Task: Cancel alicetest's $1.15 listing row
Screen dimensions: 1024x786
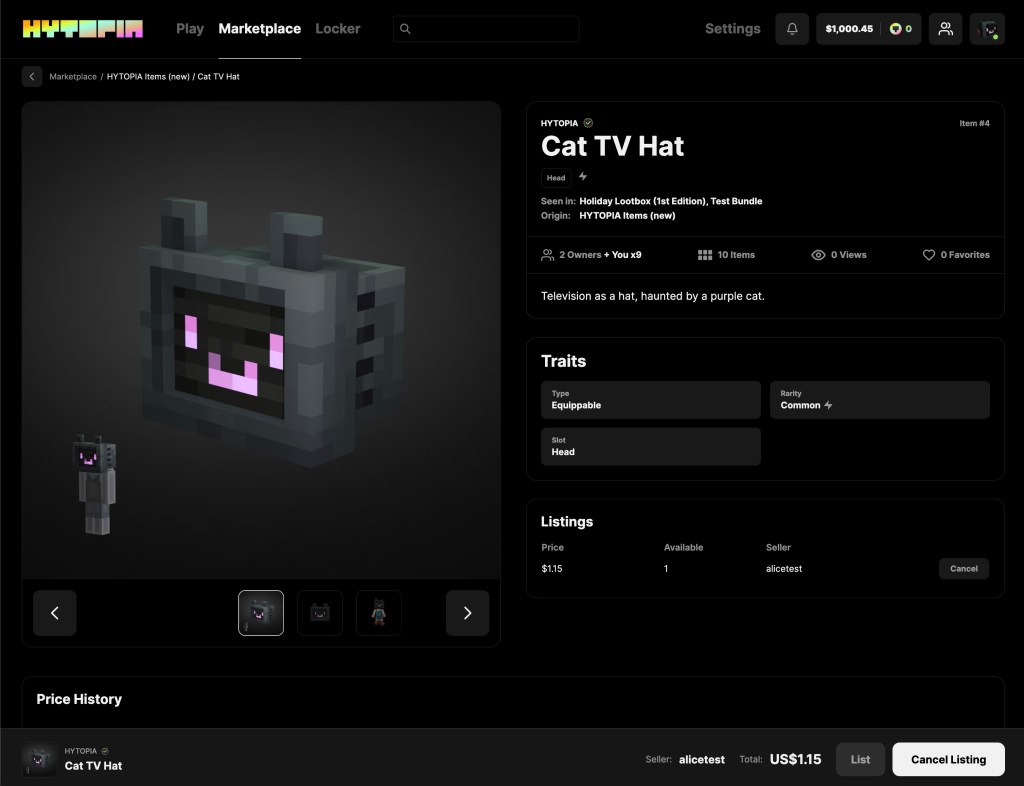Action: click(963, 569)
